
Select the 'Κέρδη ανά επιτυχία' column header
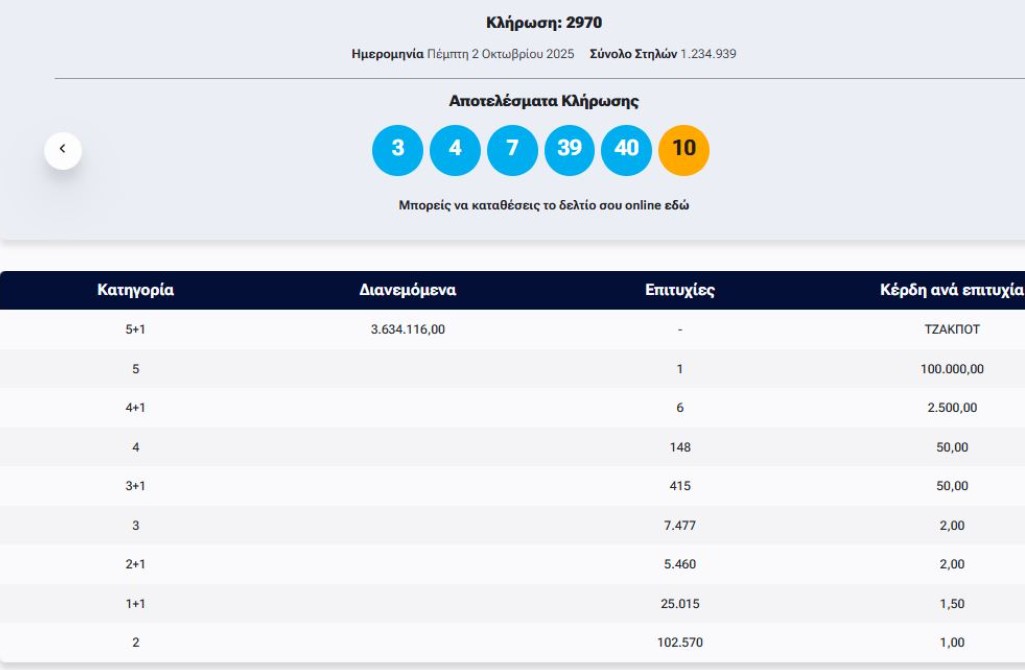[x=951, y=291]
